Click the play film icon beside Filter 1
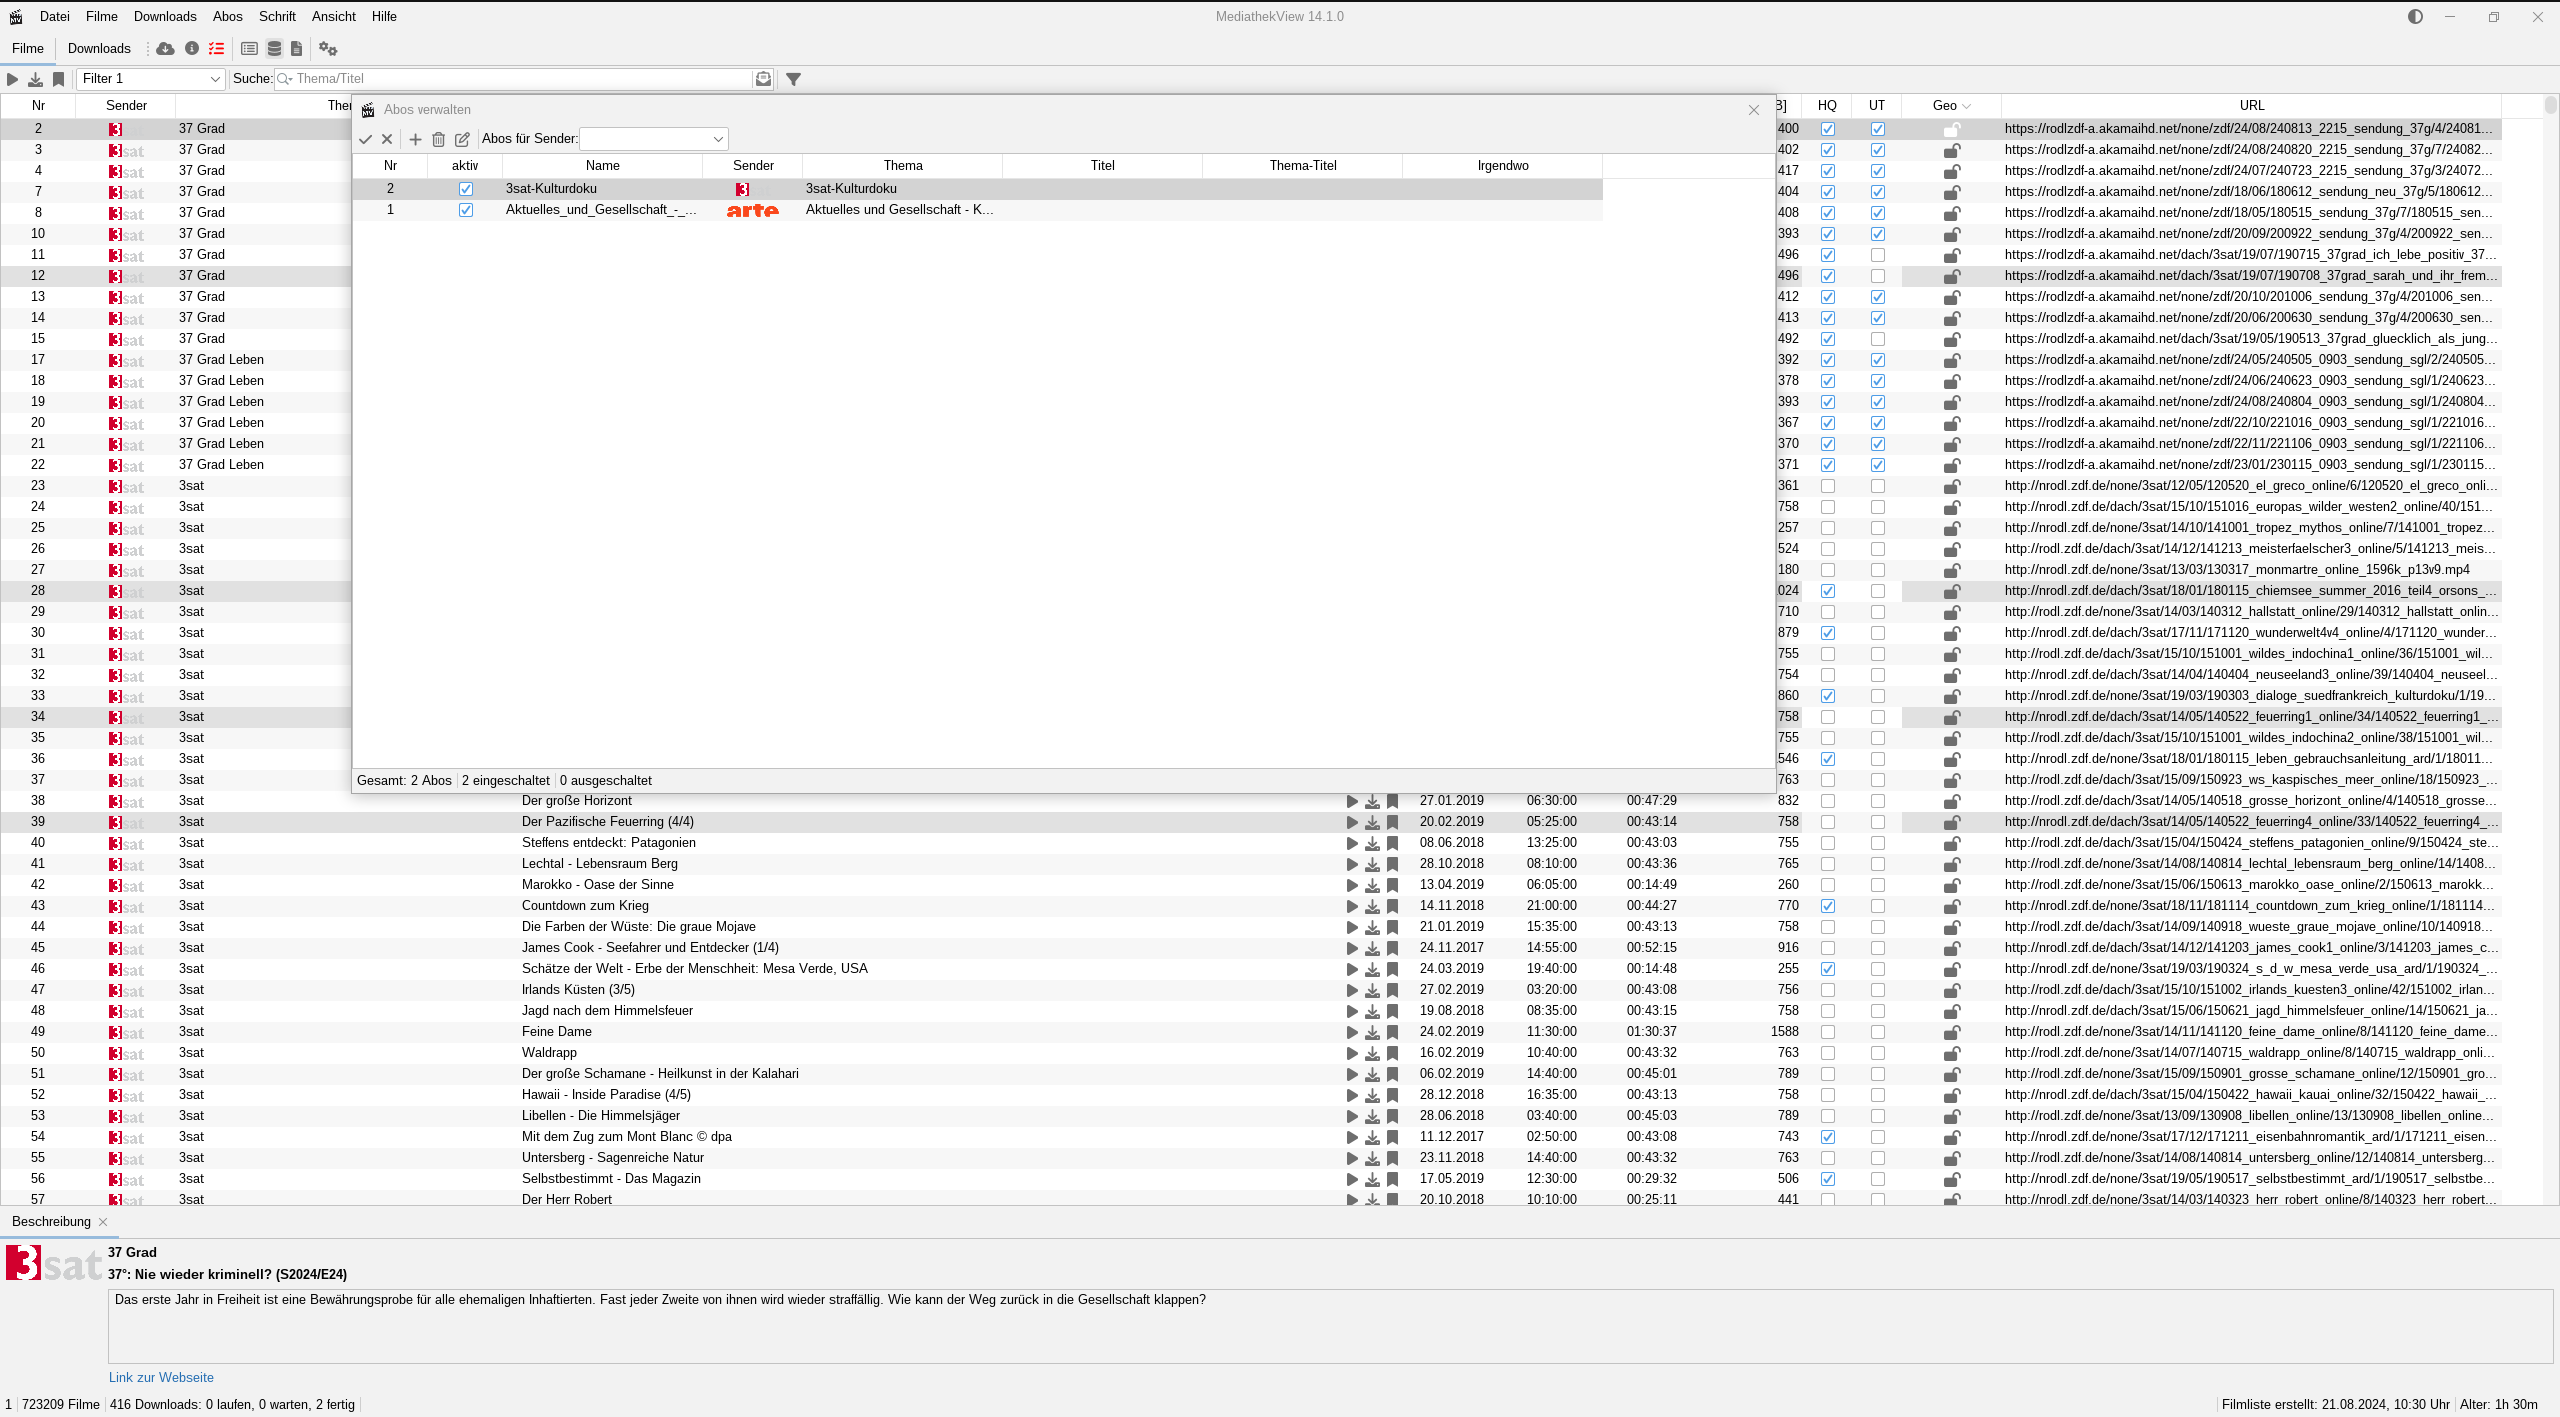 [13, 79]
